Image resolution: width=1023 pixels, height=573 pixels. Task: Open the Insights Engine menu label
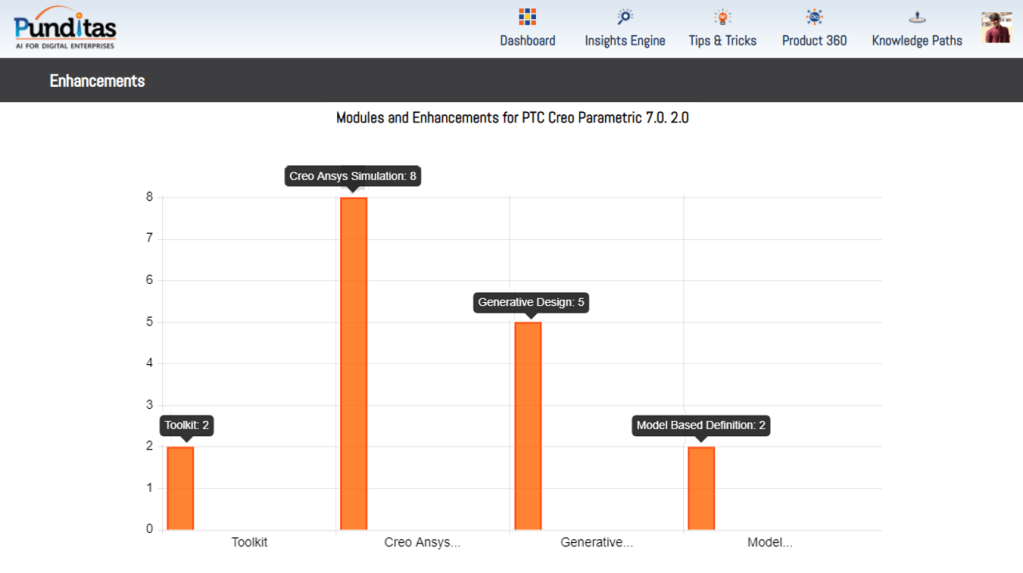click(x=625, y=41)
